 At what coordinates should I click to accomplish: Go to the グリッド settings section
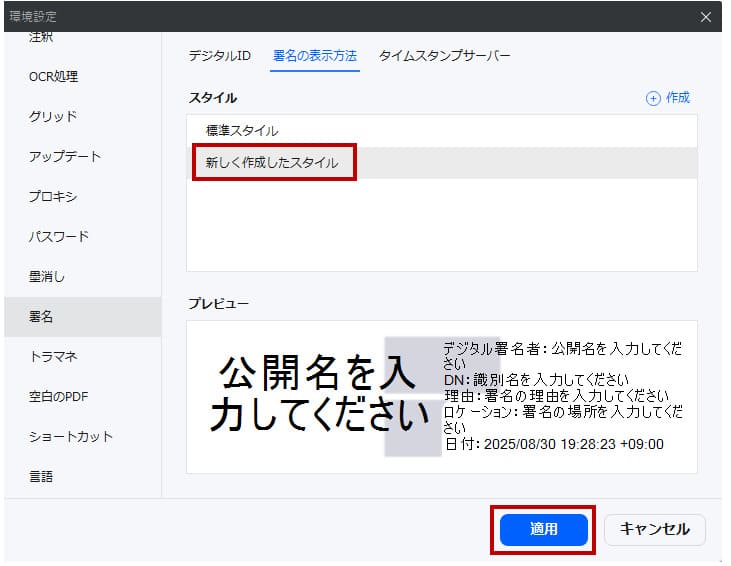pyautogui.click(x=53, y=117)
